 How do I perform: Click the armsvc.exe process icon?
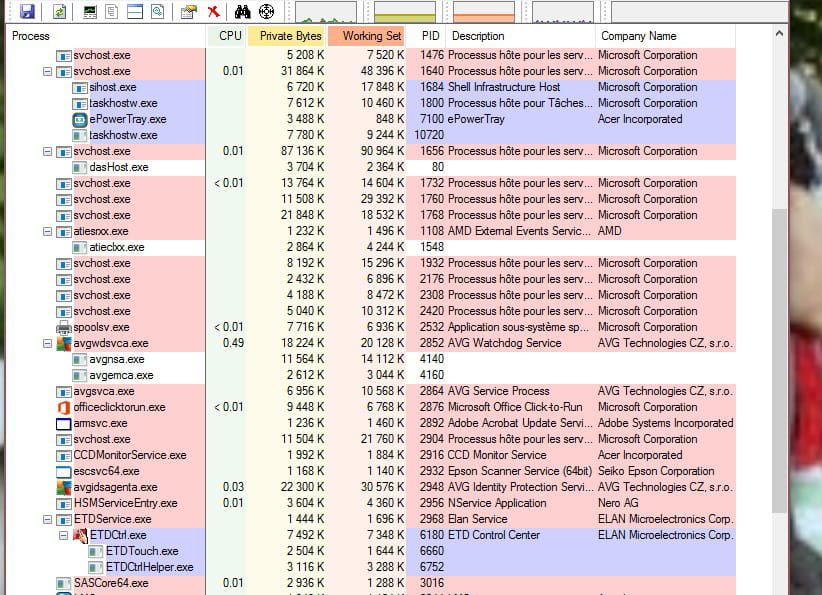63,424
